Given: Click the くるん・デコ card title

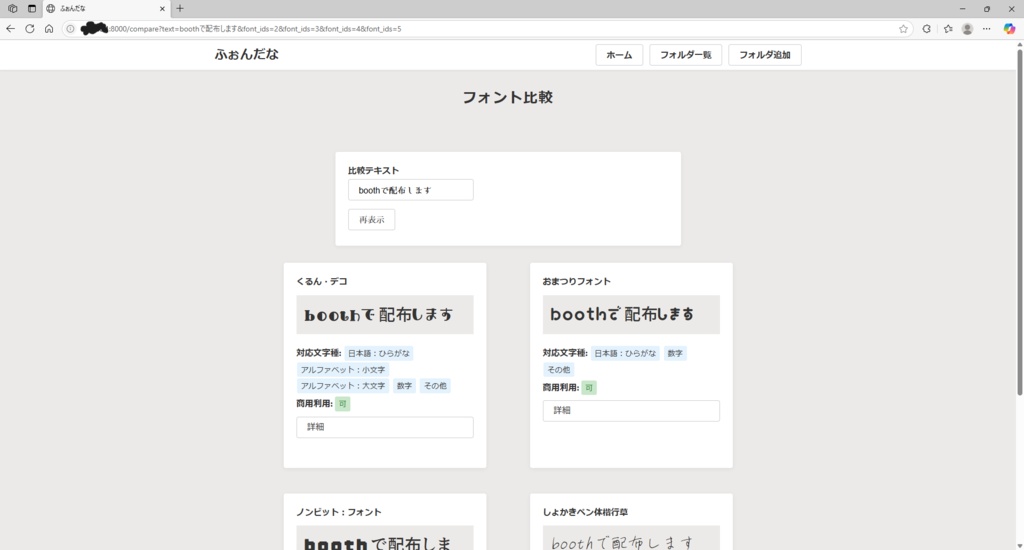Looking at the screenshot, I should pos(322,282).
